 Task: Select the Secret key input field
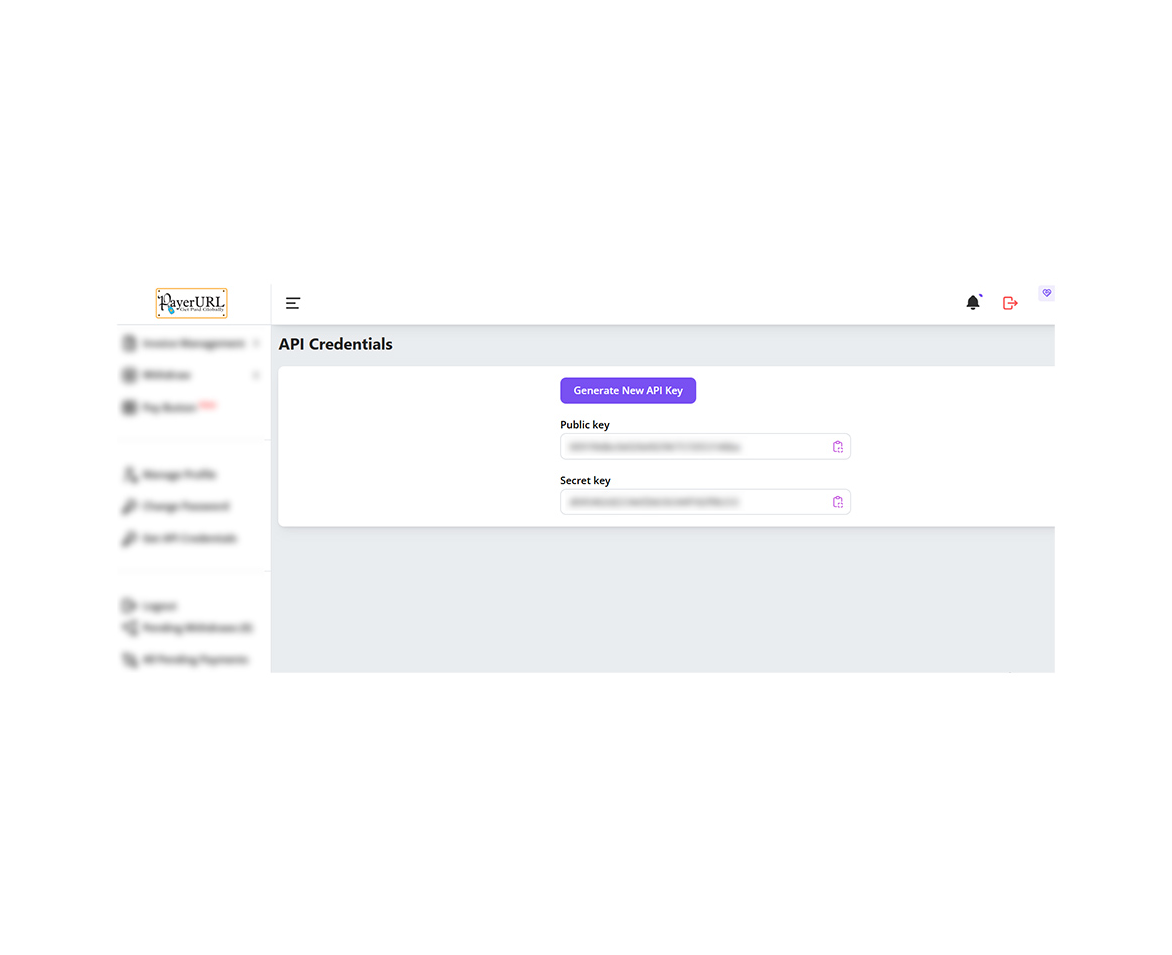[x=695, y=502]
